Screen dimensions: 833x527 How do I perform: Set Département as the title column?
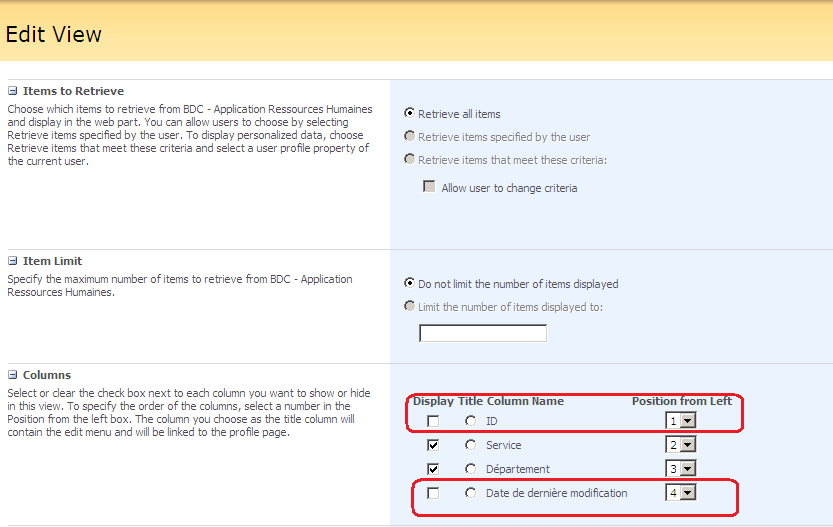tap(471, 469)
